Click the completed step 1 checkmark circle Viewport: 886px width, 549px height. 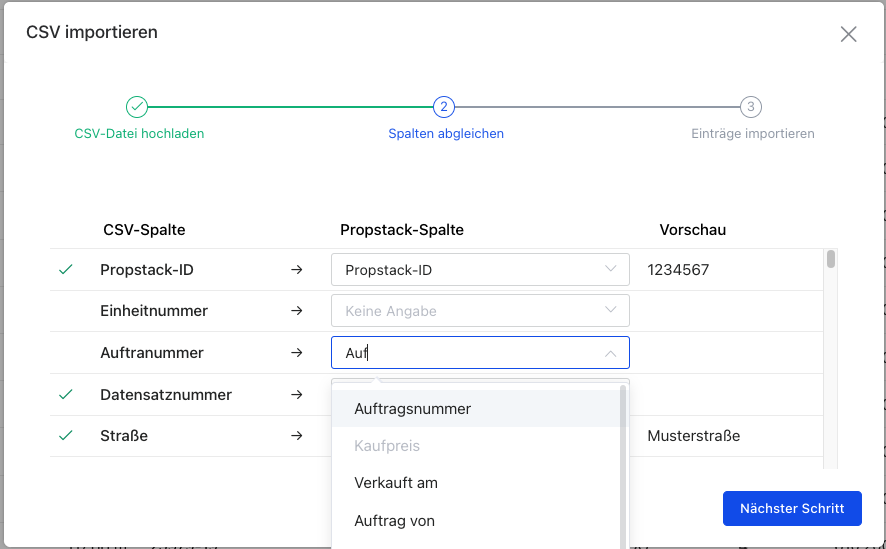[x=137, y=107]
